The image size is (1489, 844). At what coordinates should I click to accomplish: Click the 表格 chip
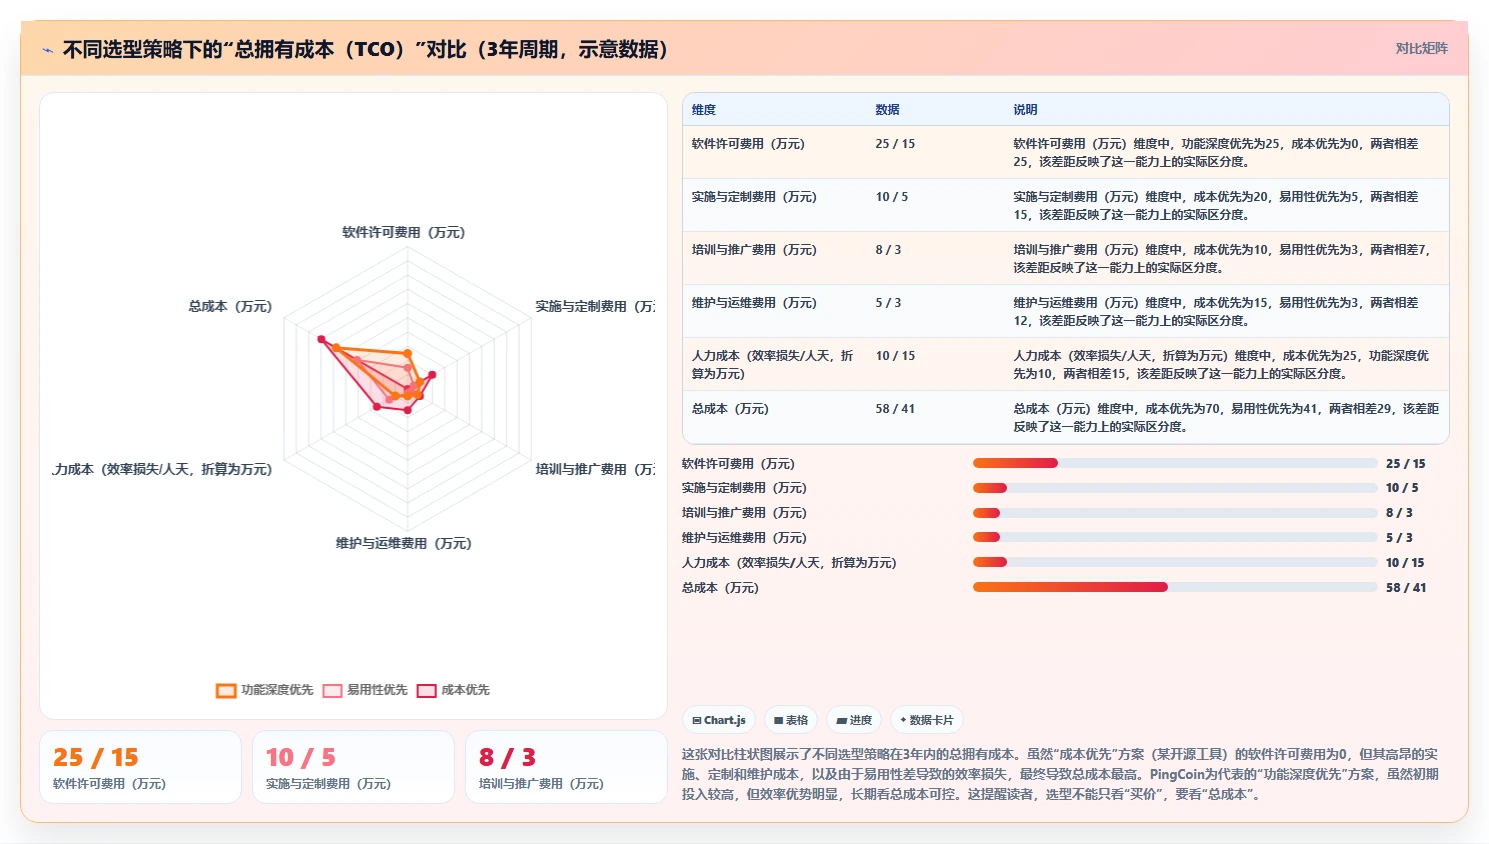(x=791, y=720)
